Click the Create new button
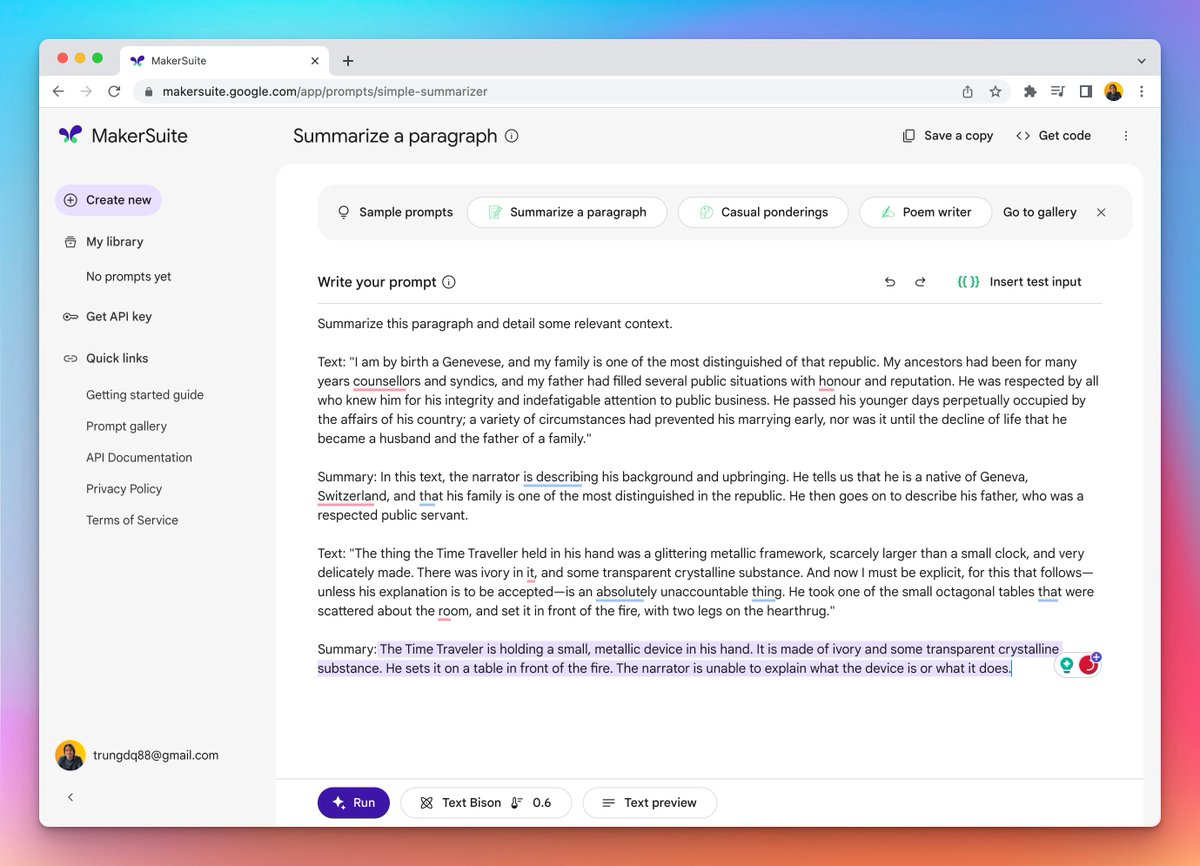The image size is (1200, 866). [x=108, y=200]
